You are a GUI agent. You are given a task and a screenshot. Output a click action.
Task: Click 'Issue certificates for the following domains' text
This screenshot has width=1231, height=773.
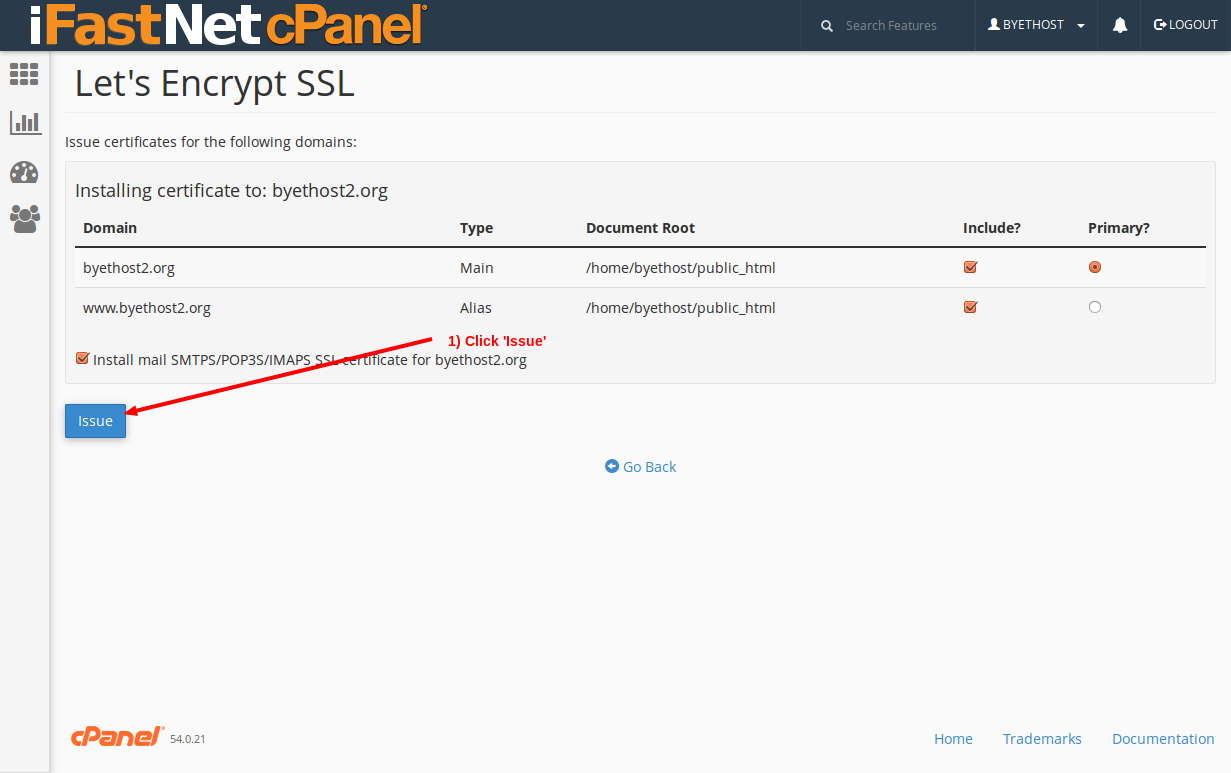click(211, 142)
